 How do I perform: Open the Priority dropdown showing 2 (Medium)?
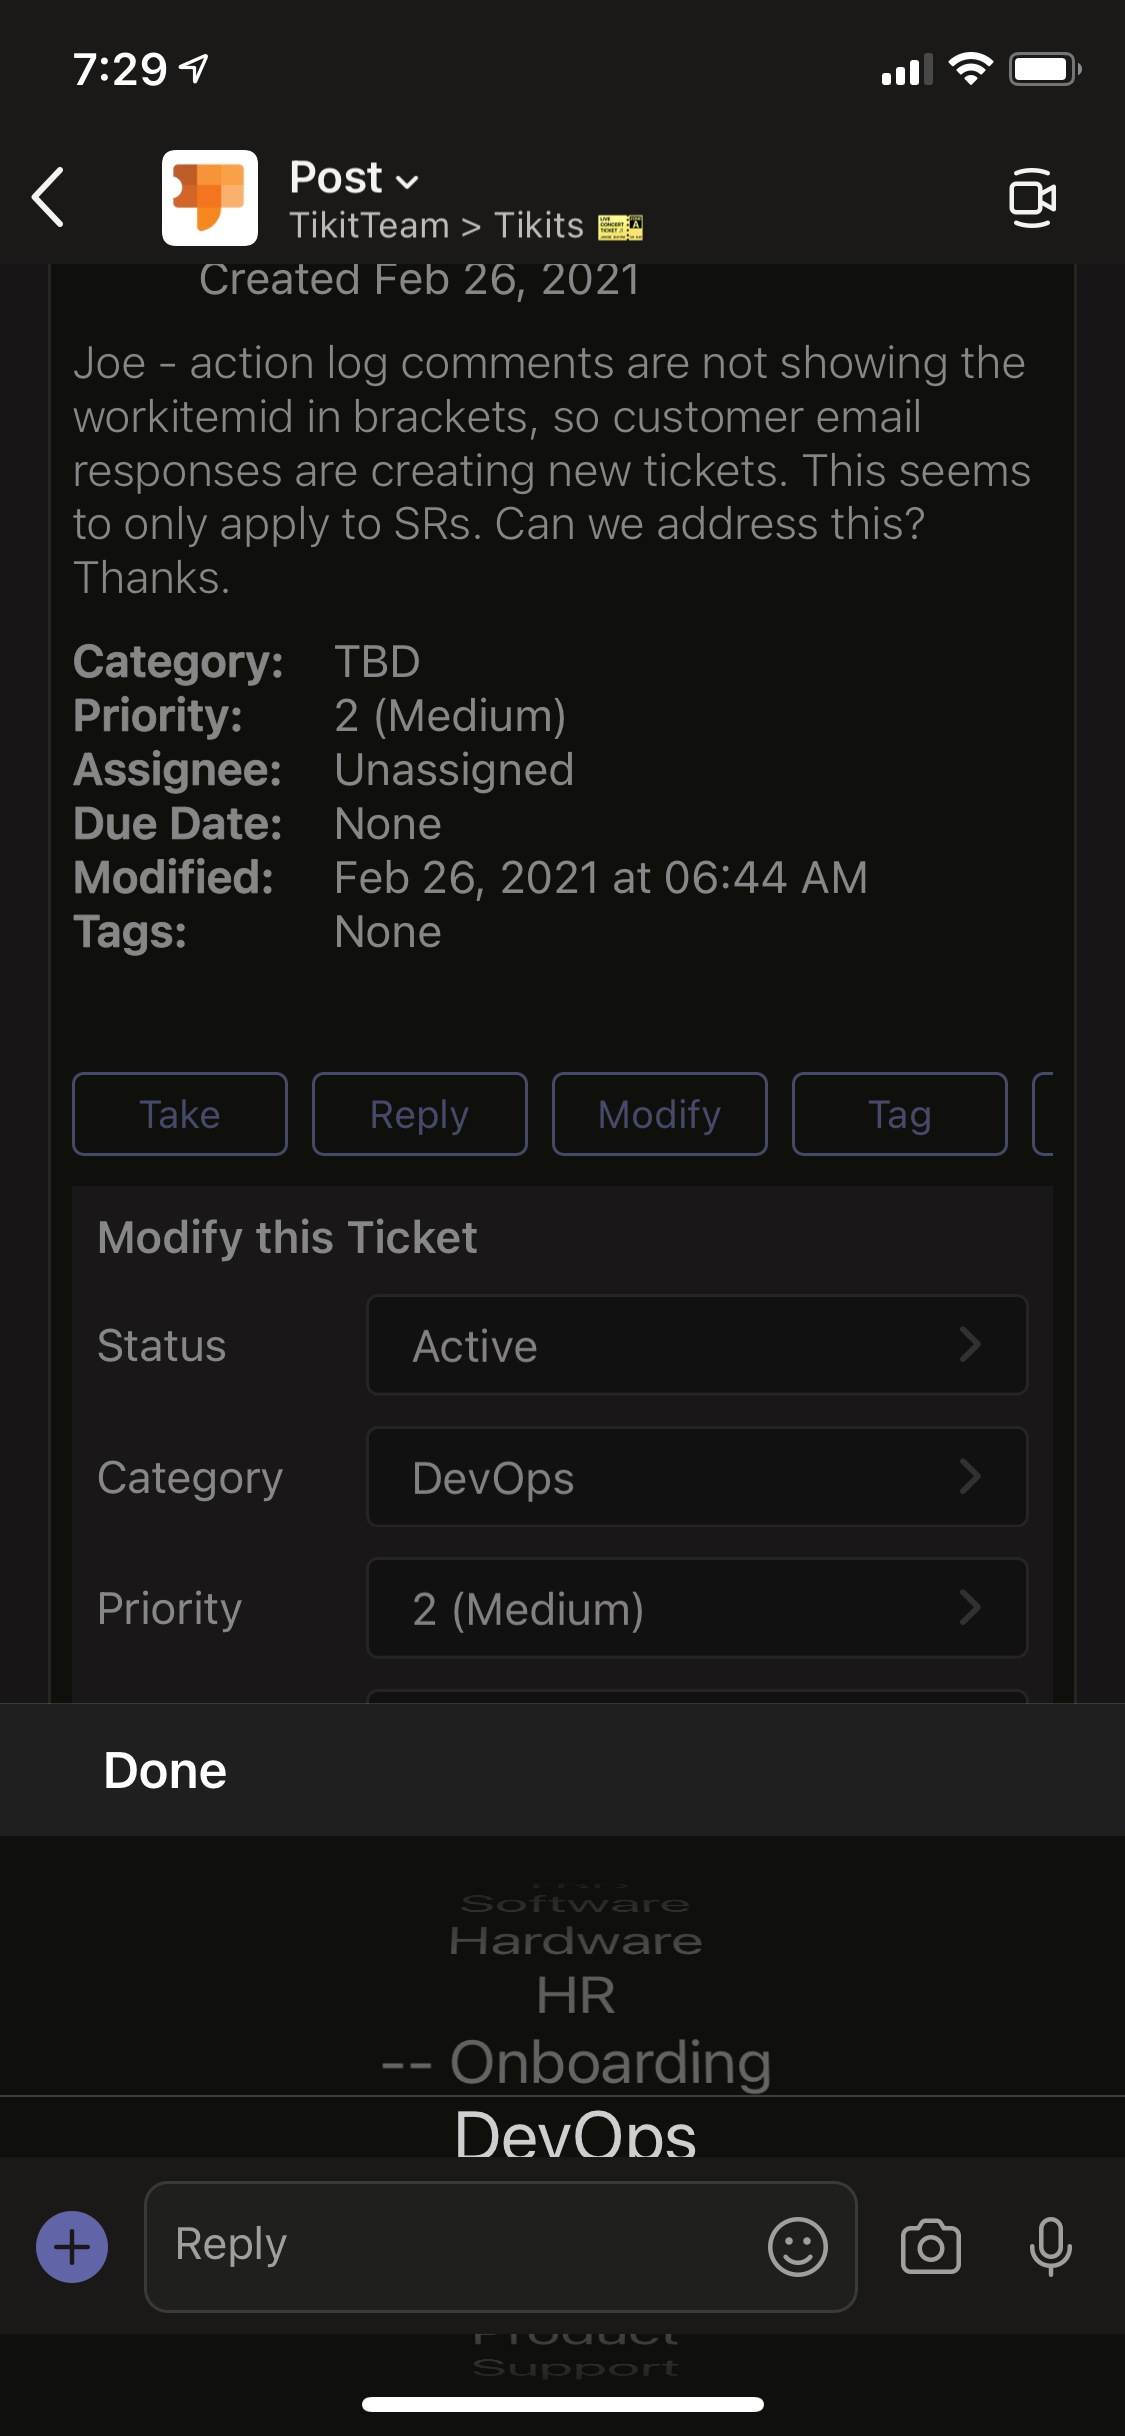697,1609
